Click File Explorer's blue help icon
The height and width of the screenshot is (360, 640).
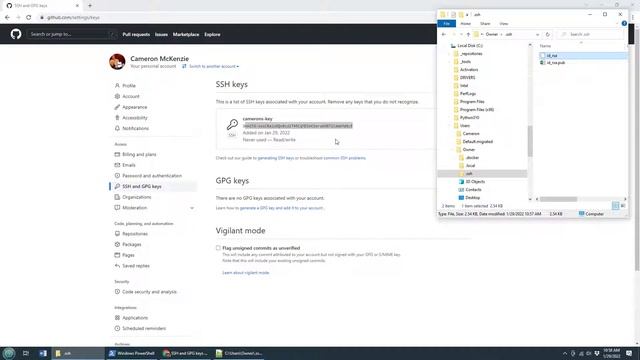pos(624,24)
